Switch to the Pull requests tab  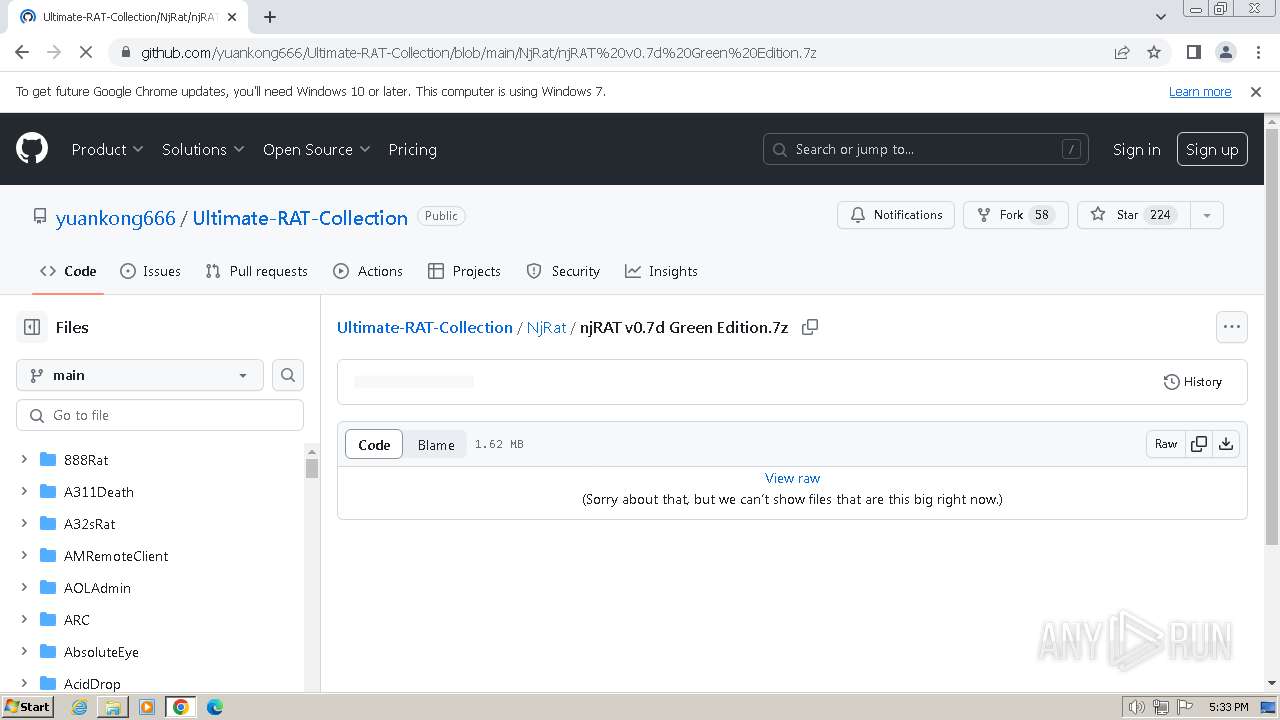256,271
